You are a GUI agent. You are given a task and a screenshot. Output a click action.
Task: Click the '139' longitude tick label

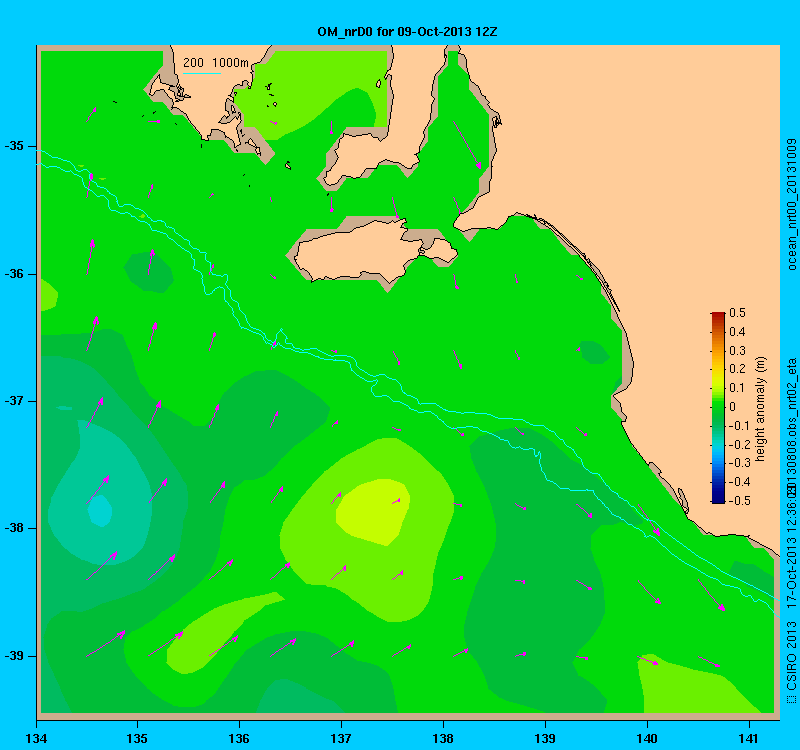545,739
